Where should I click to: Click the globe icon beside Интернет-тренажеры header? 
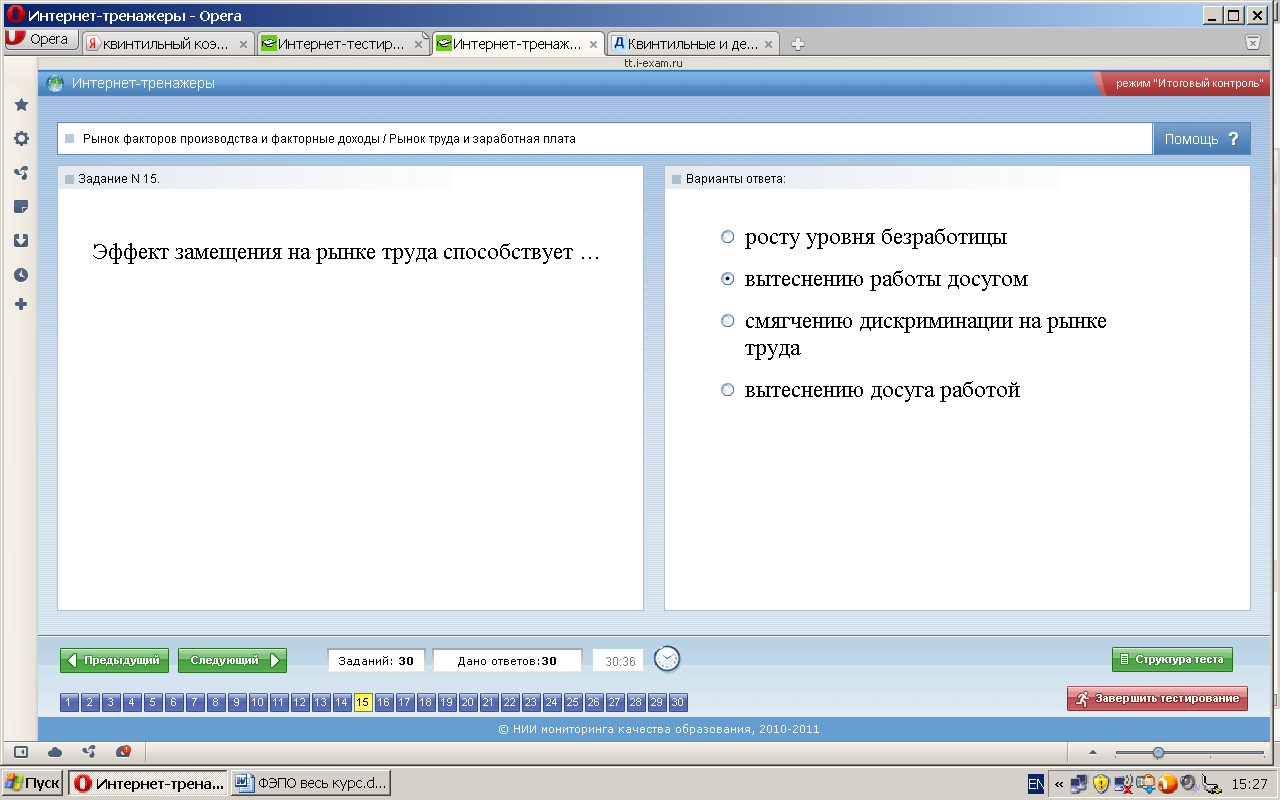point(56,84)
